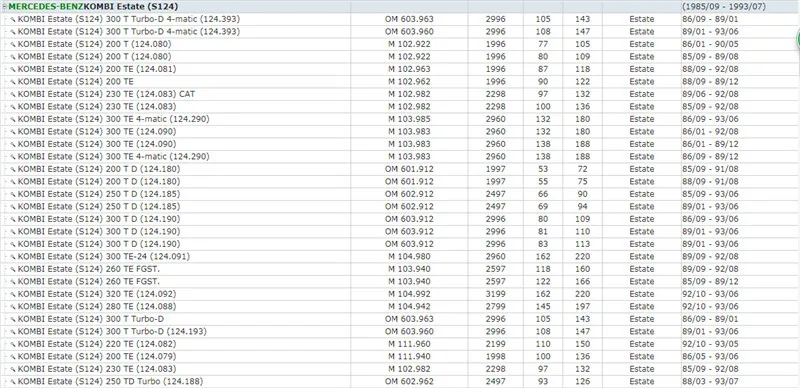Click the icon of the 250 T D row with 69 and 94
This screenshot has width=800, height=388.
13,206
